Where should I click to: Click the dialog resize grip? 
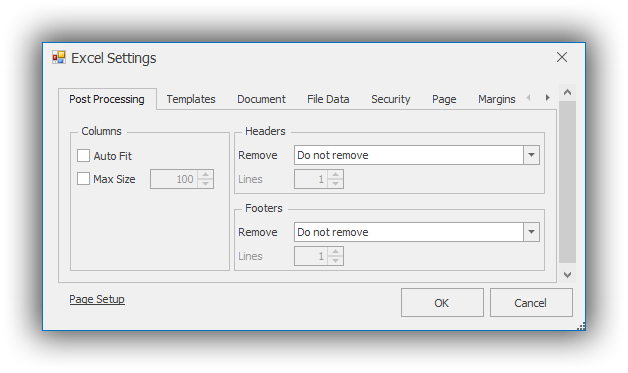[x=581, y=326]
